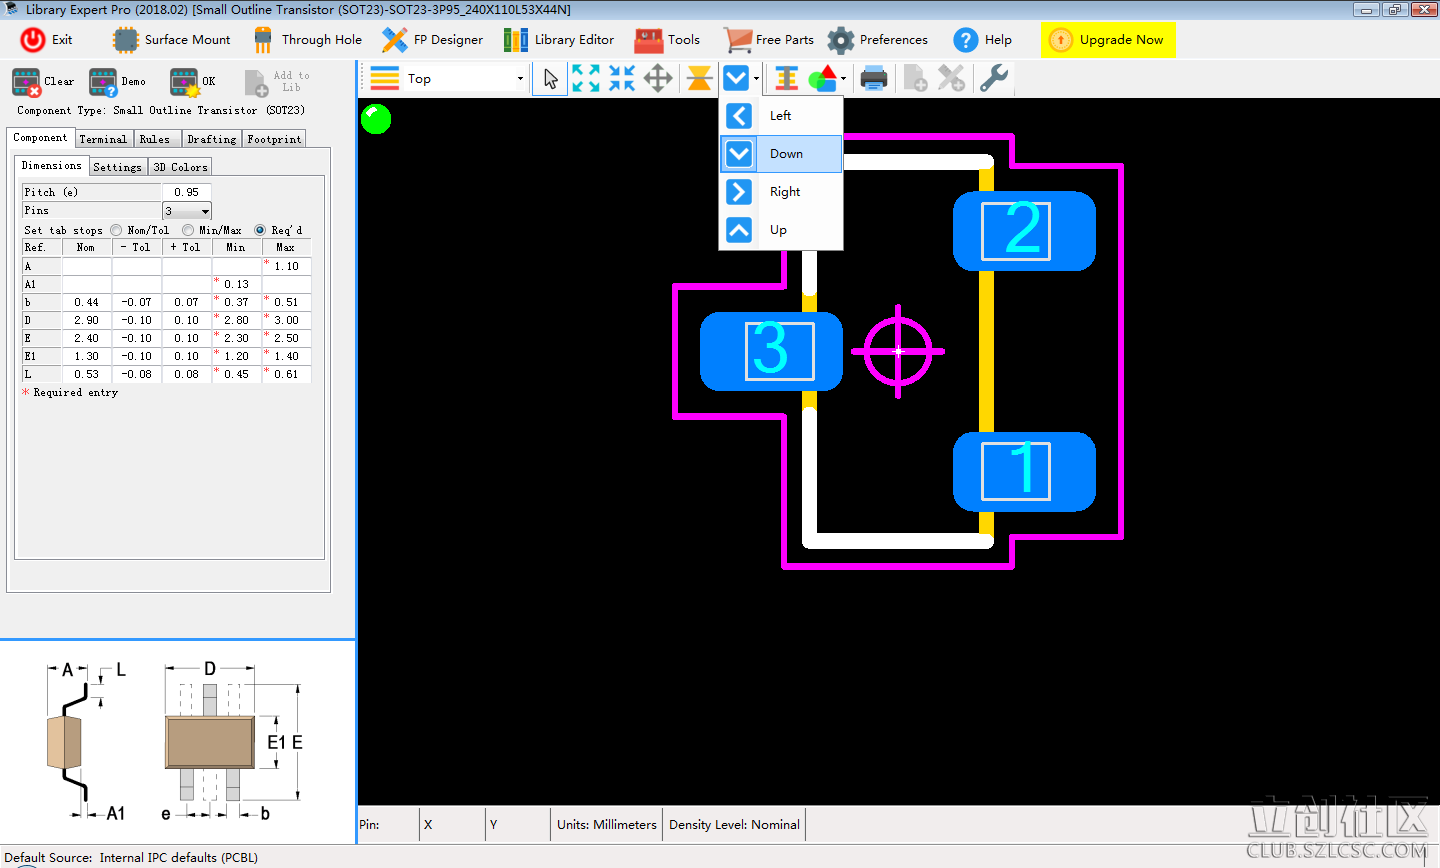Image resolution: width=1440 pixels, height=868 pixels.
Task: Click the printer icon in toolbar
Action: point(874,78)
